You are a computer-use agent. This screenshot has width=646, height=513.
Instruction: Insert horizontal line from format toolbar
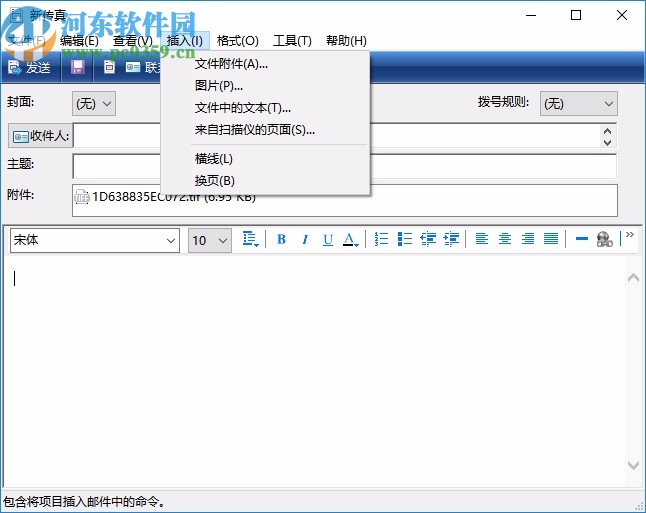point(582,239)
